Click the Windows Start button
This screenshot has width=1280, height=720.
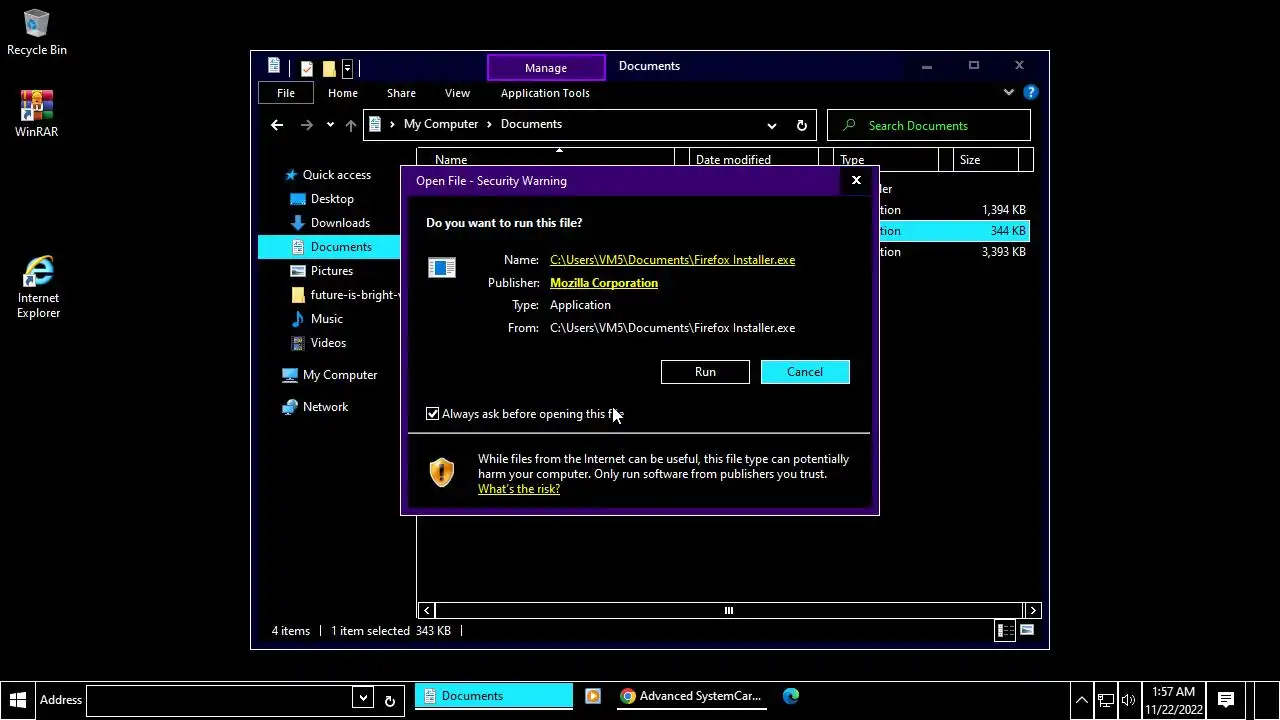point(17,700)
